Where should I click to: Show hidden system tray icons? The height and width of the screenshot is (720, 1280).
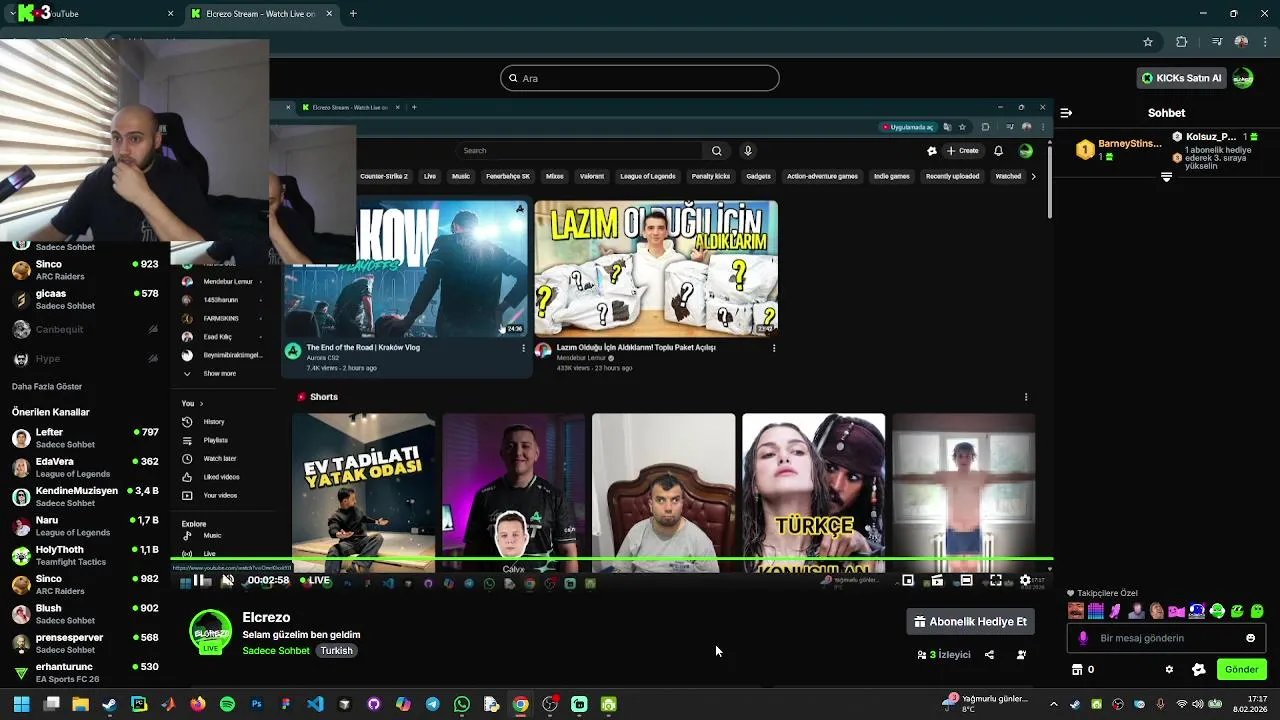(1055, 704)
